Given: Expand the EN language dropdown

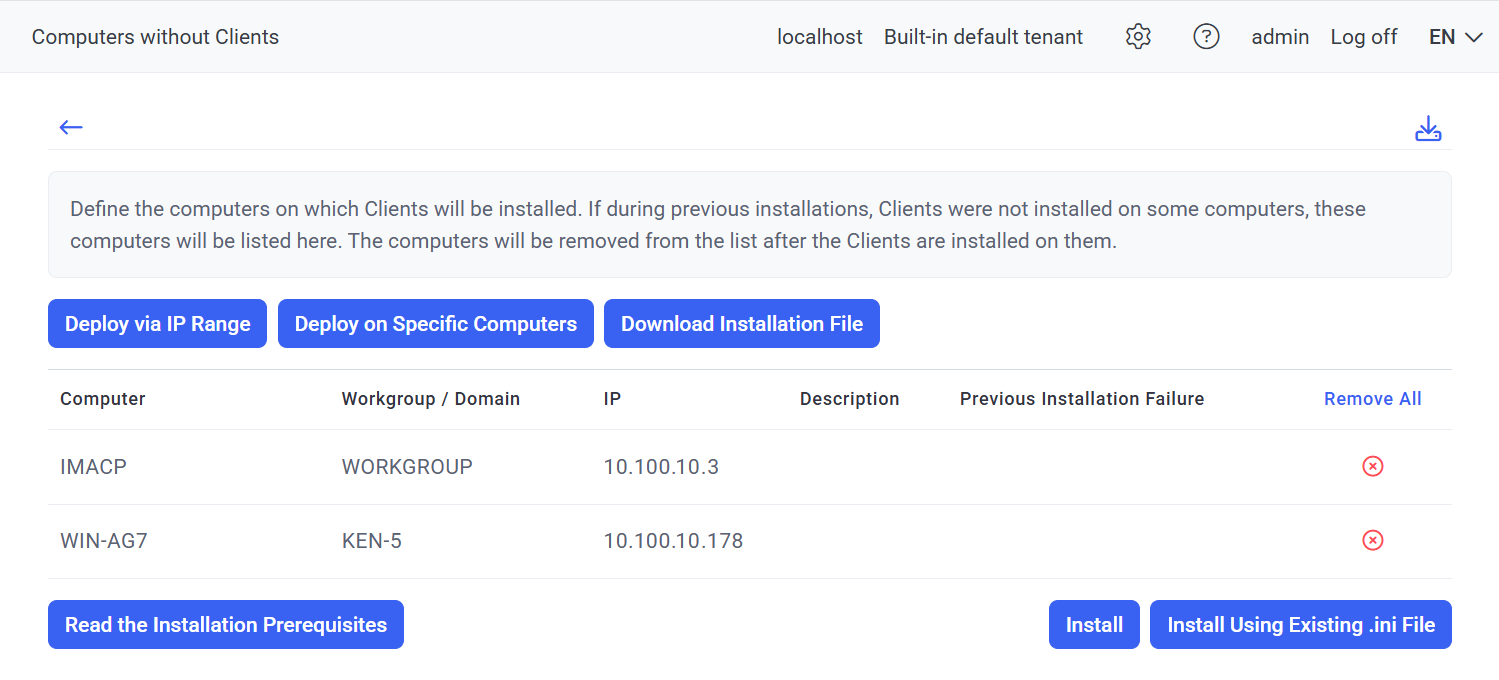Looking at the screenshot, I should (x=1455, y=37).
